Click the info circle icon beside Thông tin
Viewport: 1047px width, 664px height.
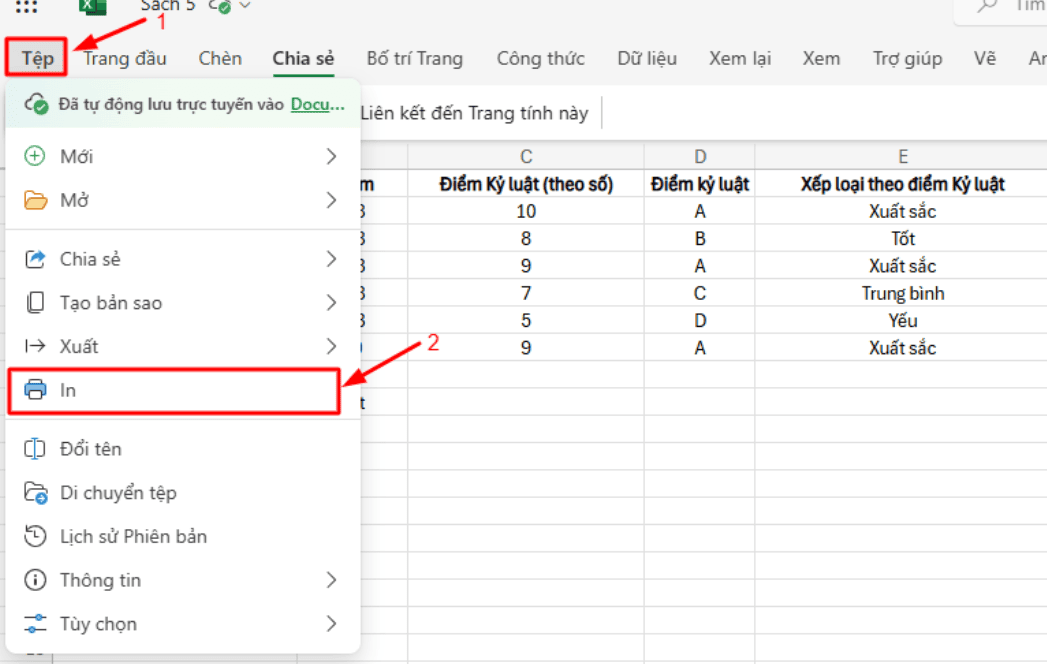[x=35, y=580]
